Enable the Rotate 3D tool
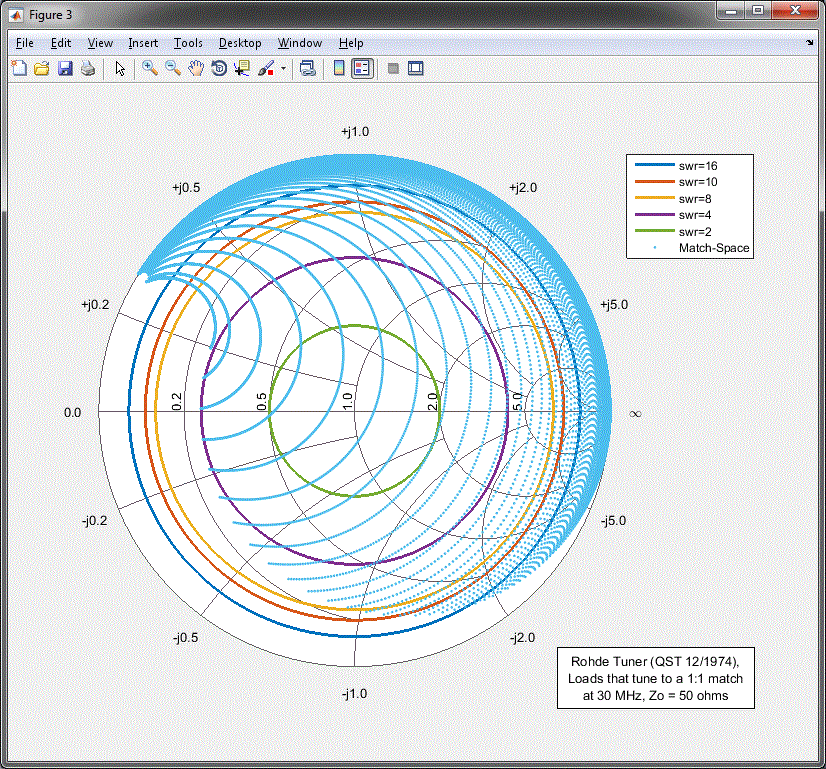The width and height of the screenshot is (826, 769). pyautogui.click(x=218, y=68)
